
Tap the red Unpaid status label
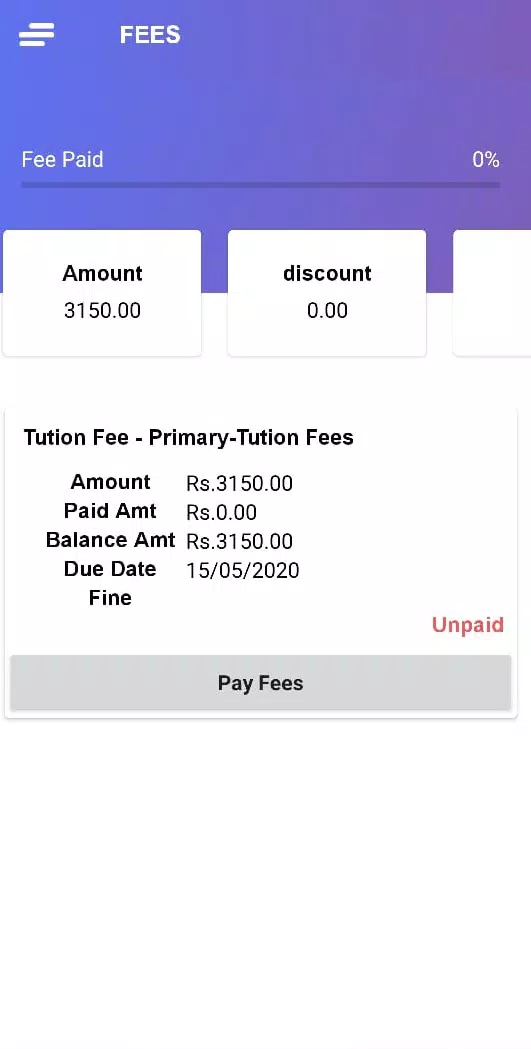[x=467, y=625]
